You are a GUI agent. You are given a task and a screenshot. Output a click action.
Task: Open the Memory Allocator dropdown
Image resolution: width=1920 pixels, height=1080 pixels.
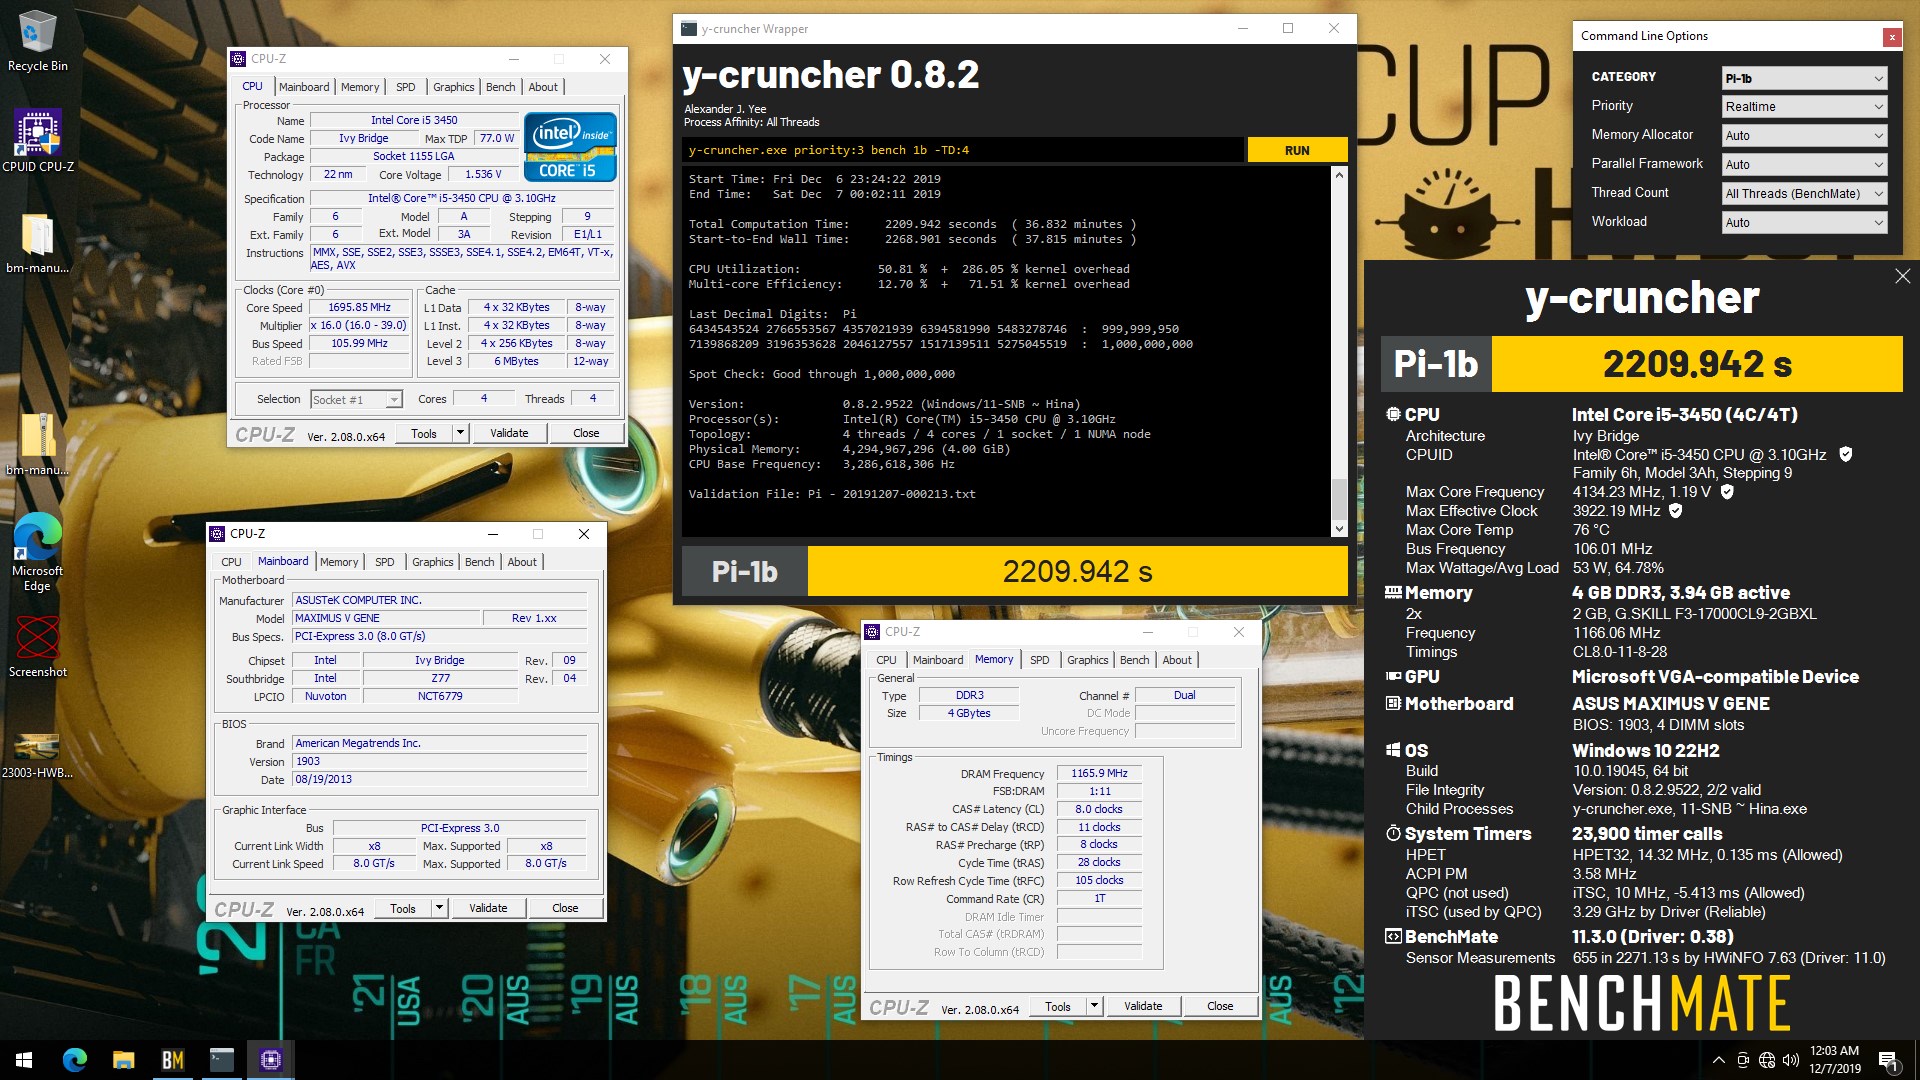(x=1804, y=136)
